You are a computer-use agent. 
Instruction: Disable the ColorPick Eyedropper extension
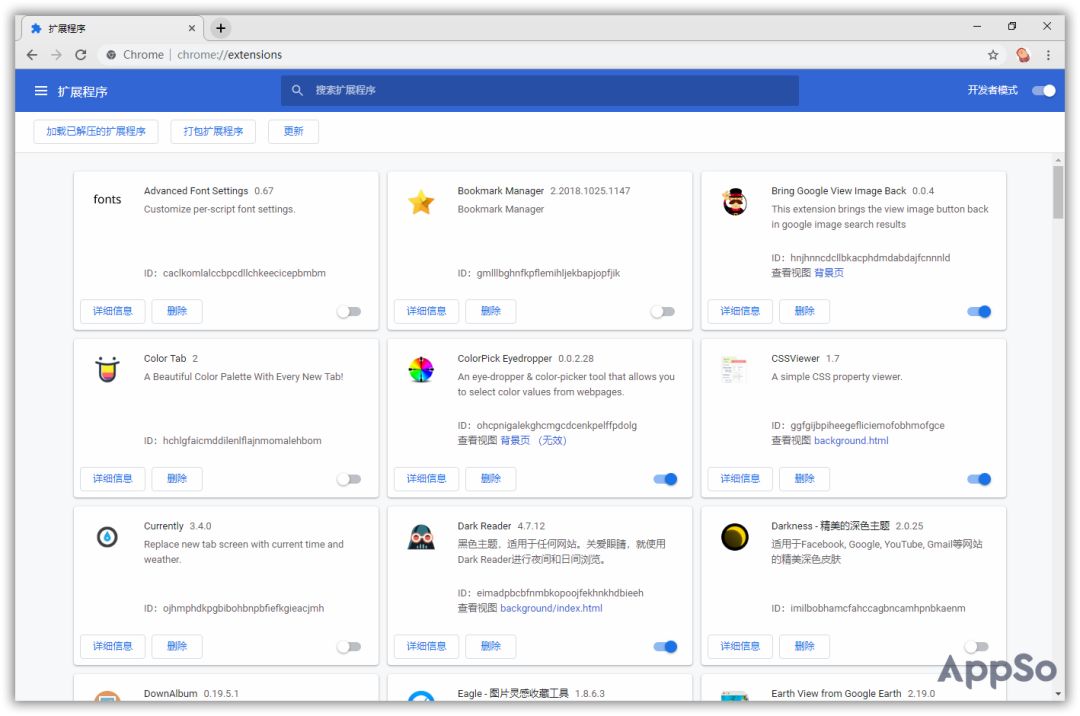click(x=665, y=479)
